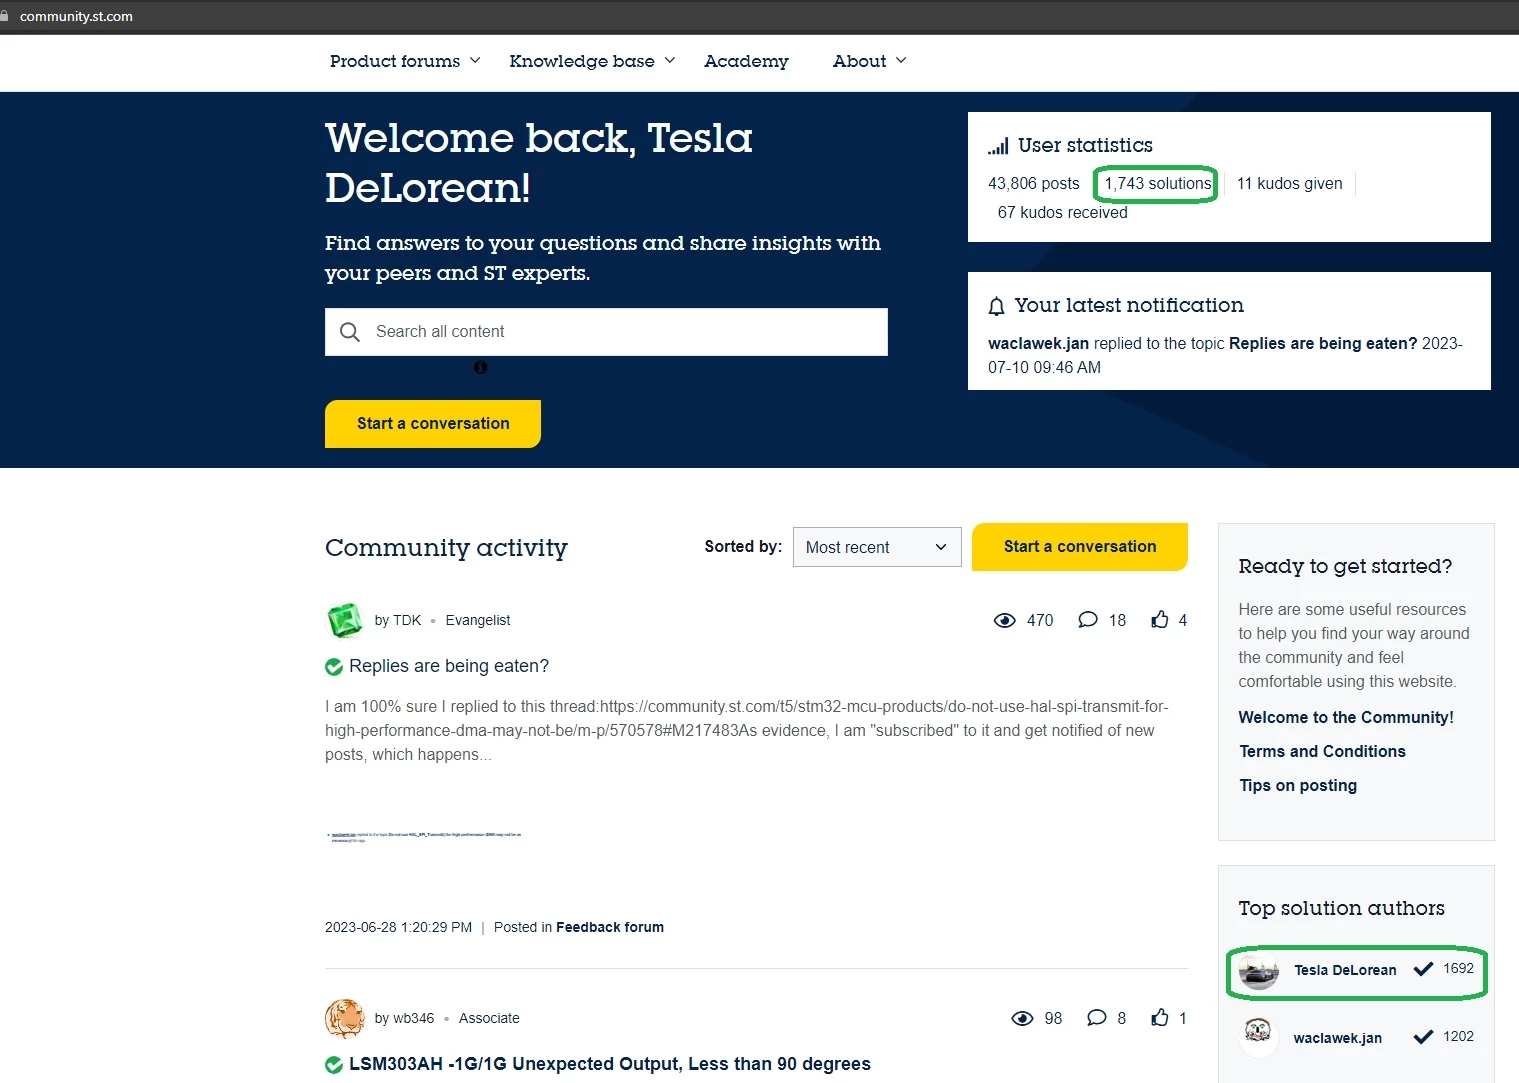The image size is (1519, 1083).
Task: Click solved checkmark beside Replies are being eaten
Action: [334, 667]
